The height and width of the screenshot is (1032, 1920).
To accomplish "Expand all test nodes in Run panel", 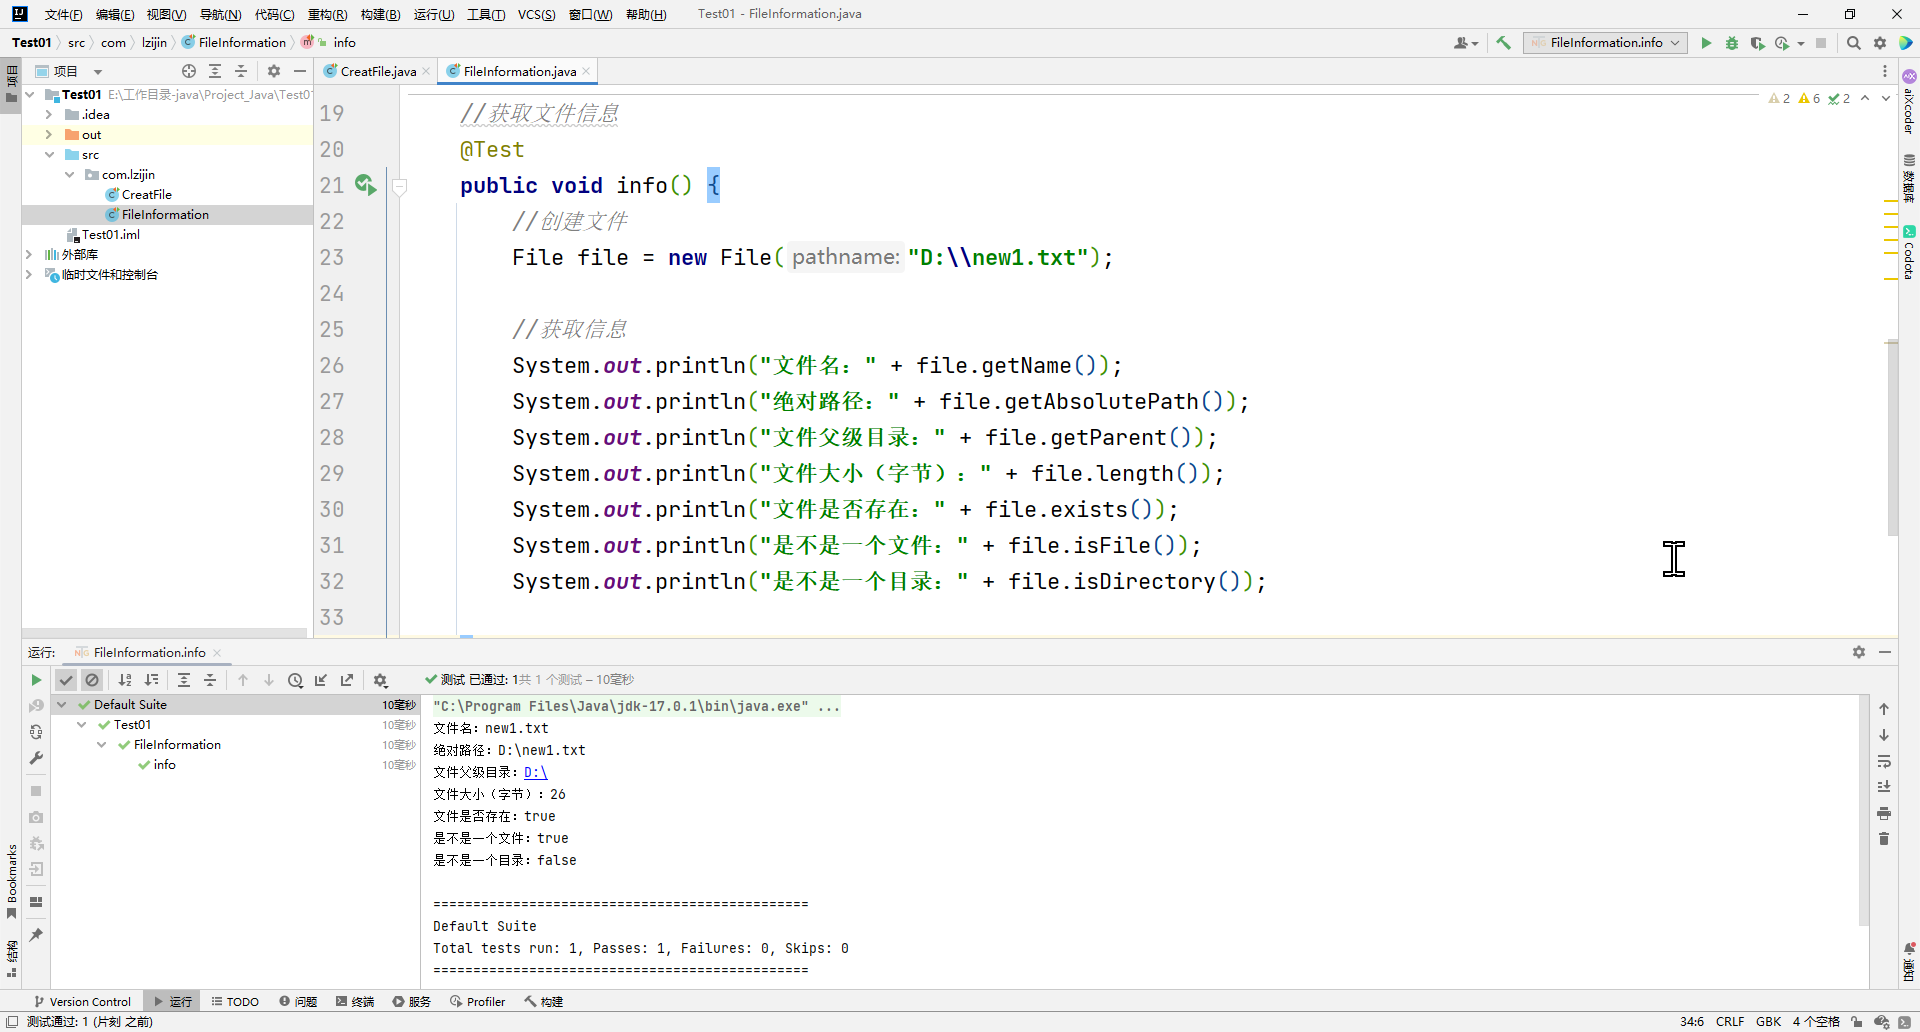I will point(184,680).
